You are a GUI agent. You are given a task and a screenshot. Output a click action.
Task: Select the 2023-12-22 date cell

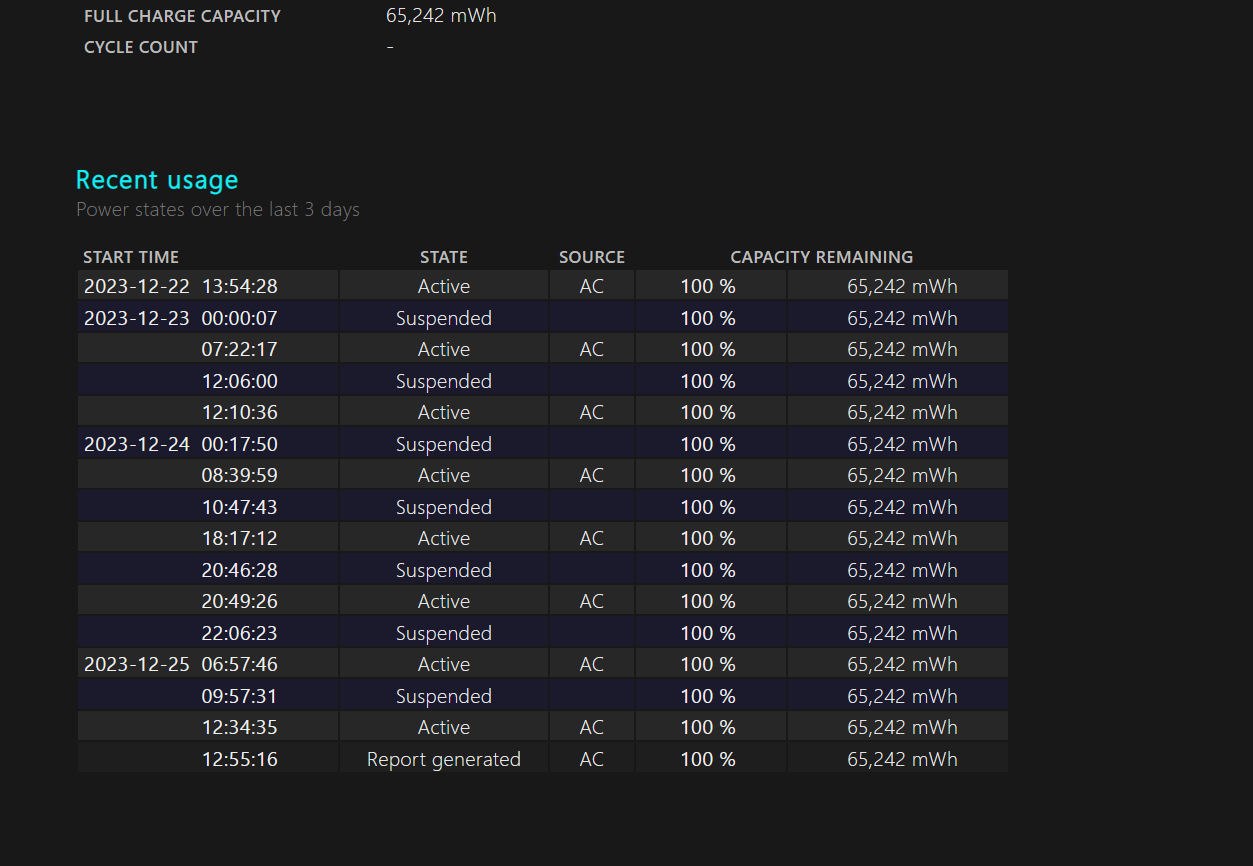click(x=136, y=286)
